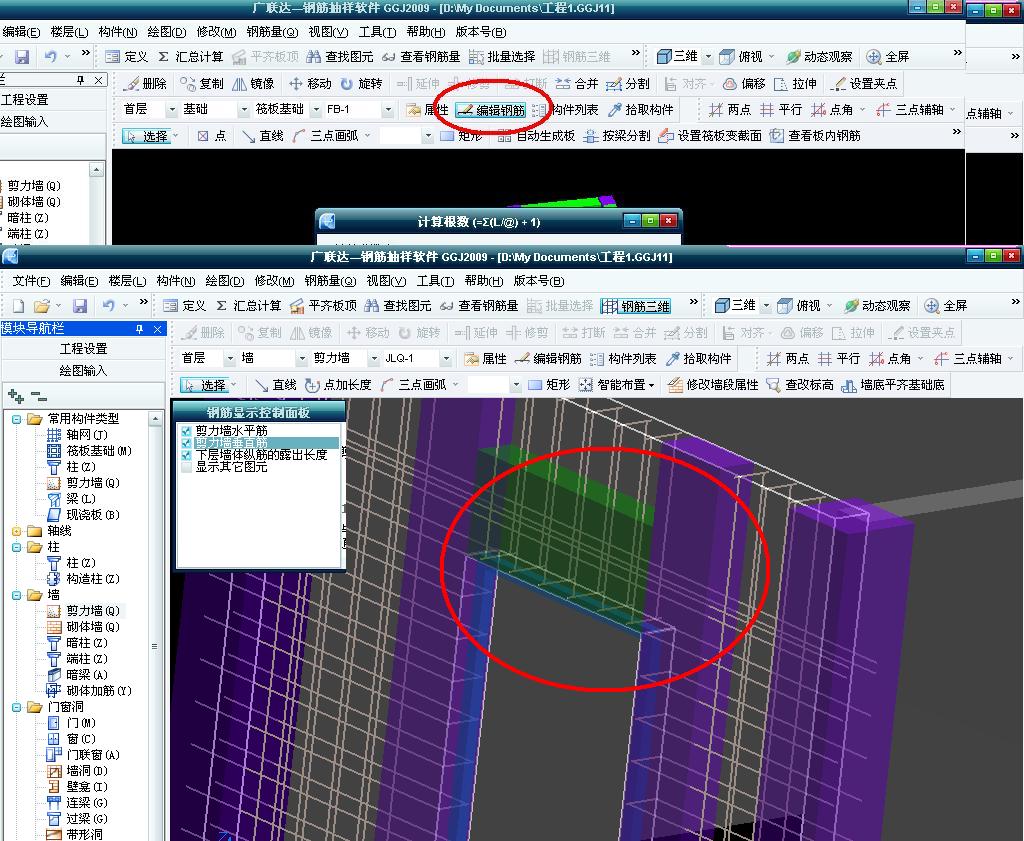Viewport: 1024px width, 841px height.
Task: Open the 钢筋量 menu in the lower window
Action: [x=330, y=281]
